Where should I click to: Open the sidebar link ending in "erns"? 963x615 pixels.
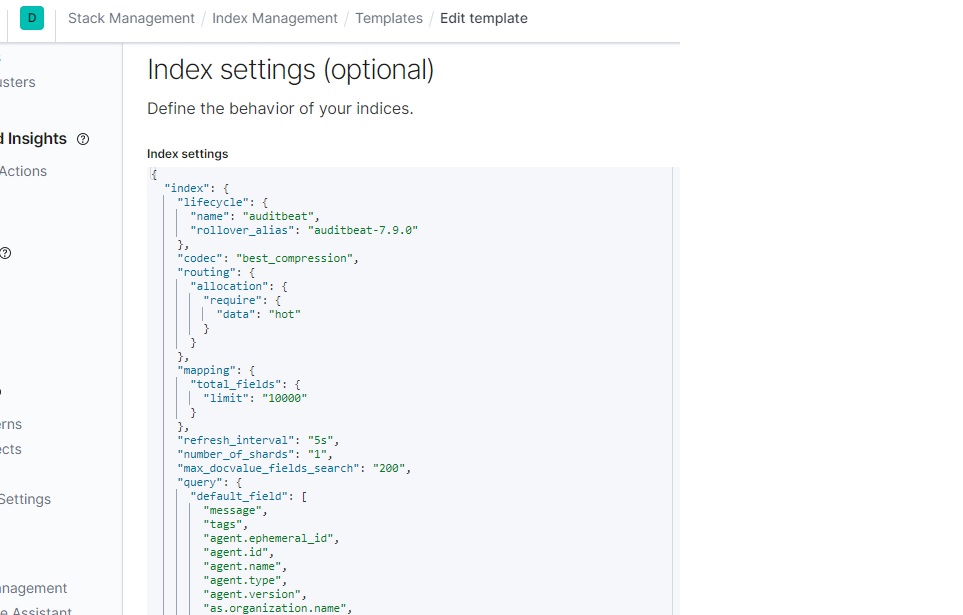pos(12,424)
